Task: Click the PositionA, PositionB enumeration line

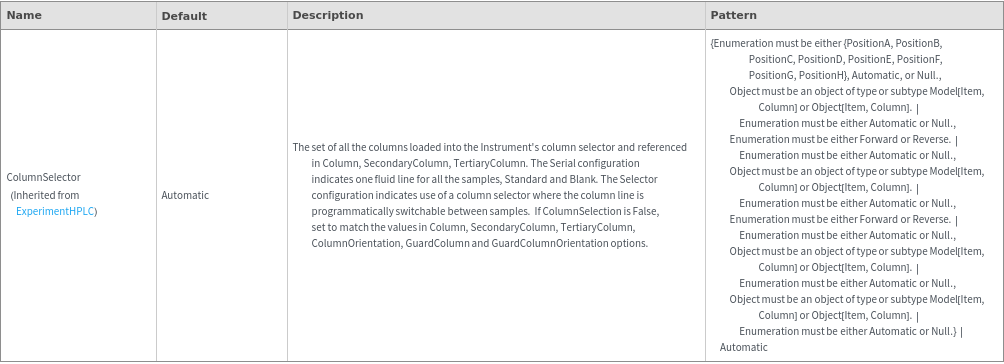Action: (x=827, y=44)
